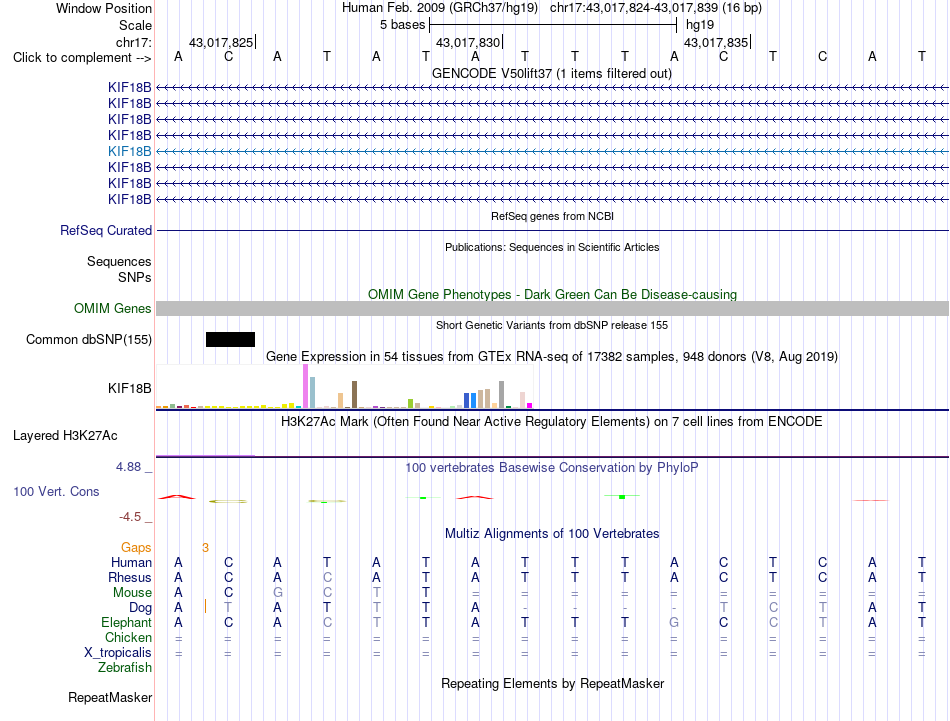The width and height of the screenshot is (950, 721).
Task: Click the RepeatMasker track label
Action: [110, 697]
